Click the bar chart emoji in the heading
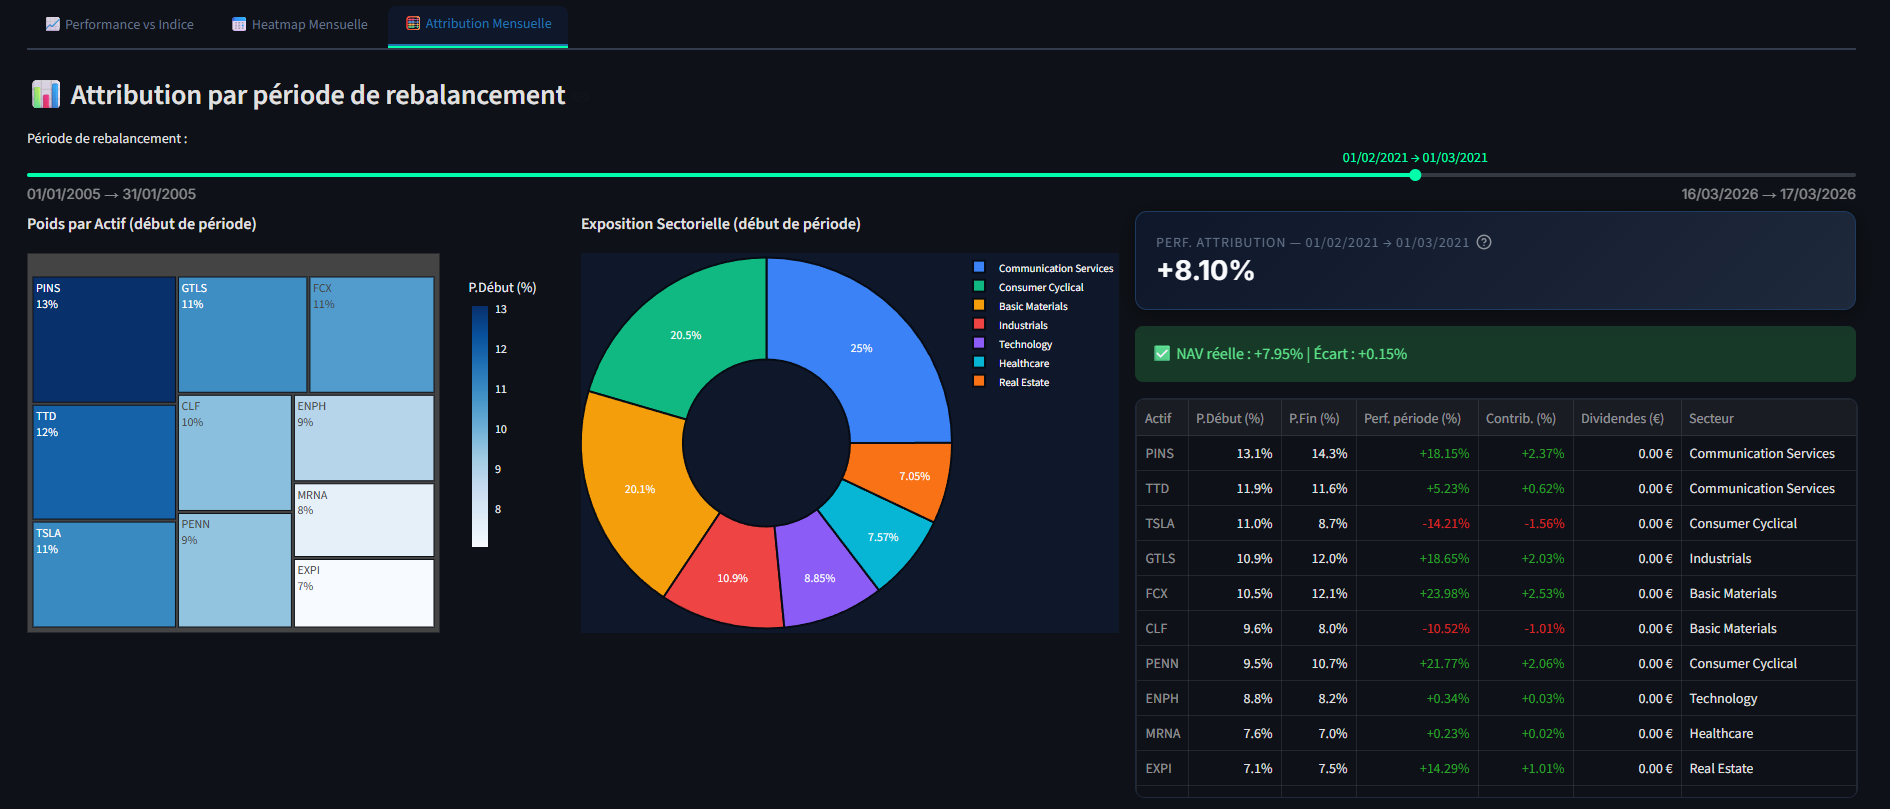The width and height of the screenshot is (1890, 809). [46, 95]
